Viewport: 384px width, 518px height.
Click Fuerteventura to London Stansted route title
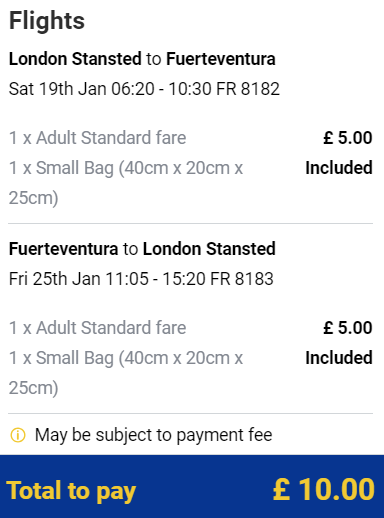[142, 249]
